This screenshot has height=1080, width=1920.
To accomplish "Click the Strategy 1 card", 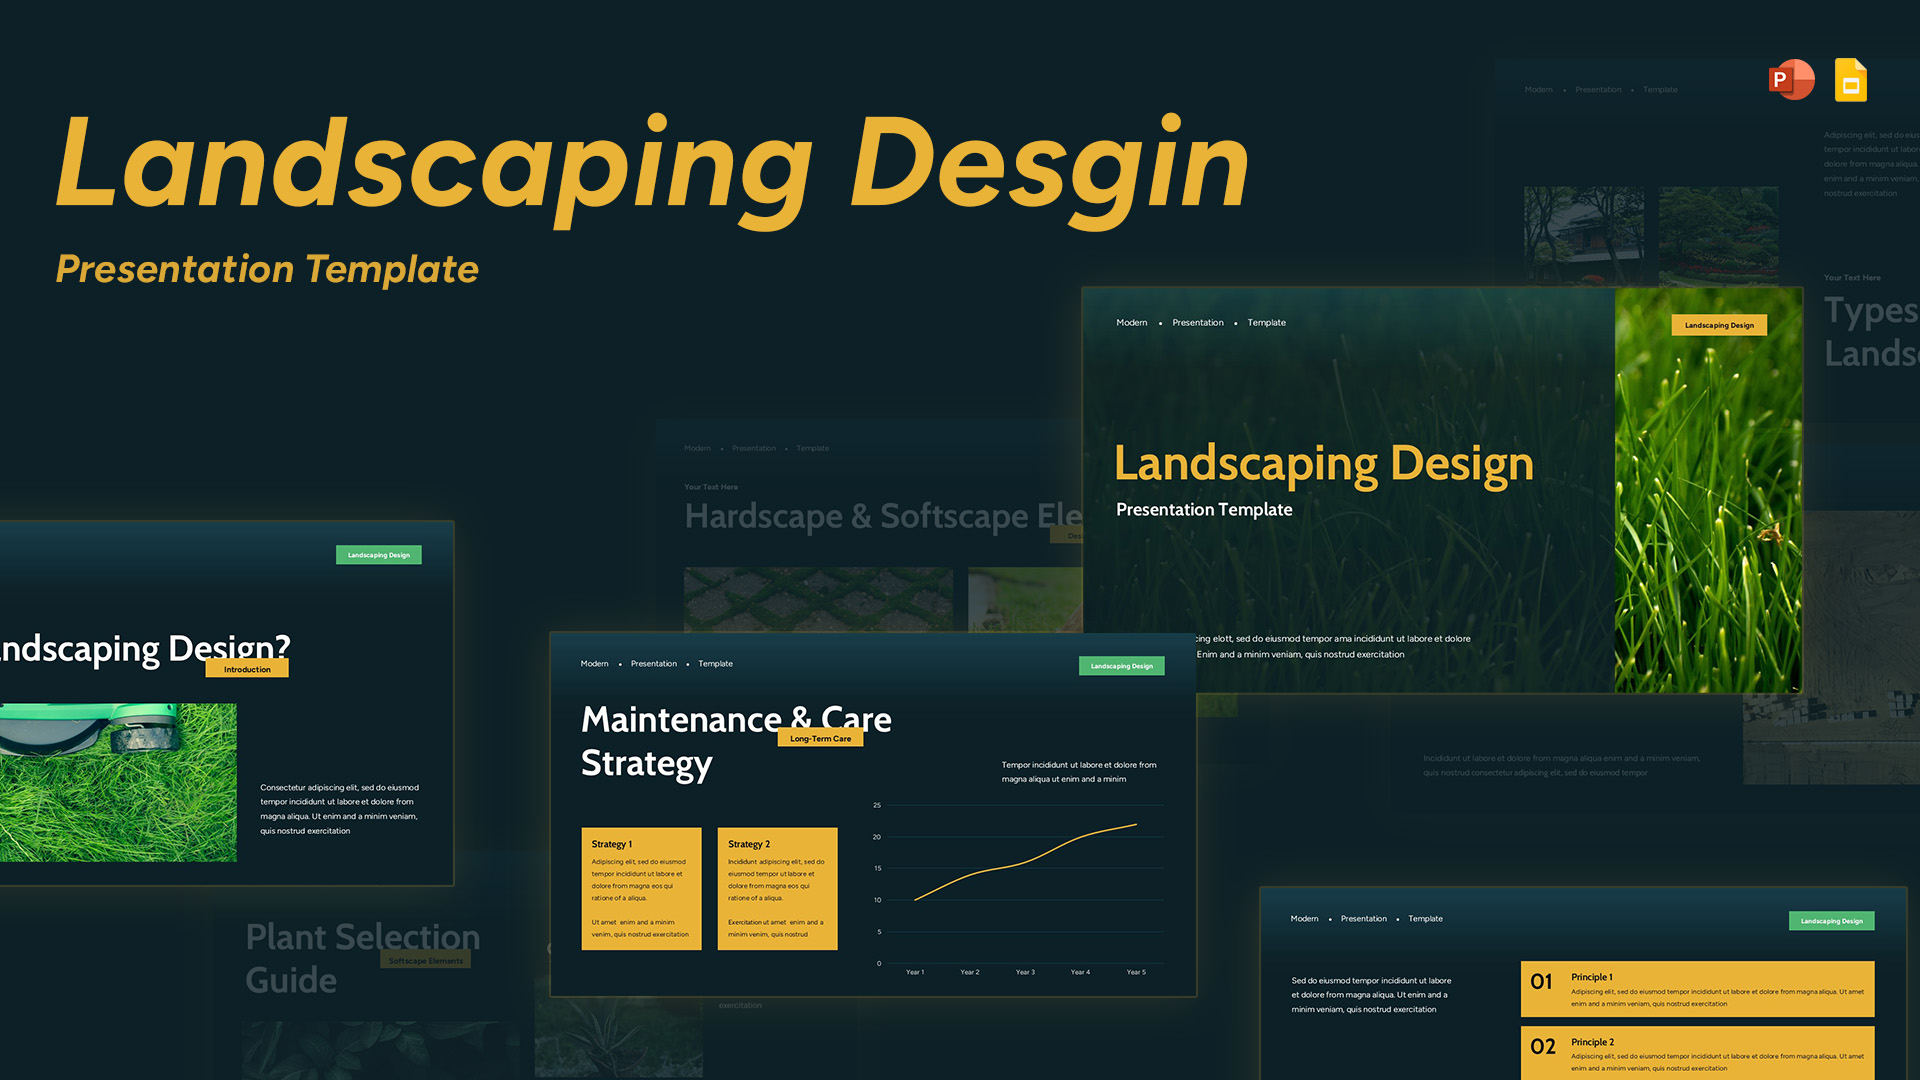I will pos(641,890).
